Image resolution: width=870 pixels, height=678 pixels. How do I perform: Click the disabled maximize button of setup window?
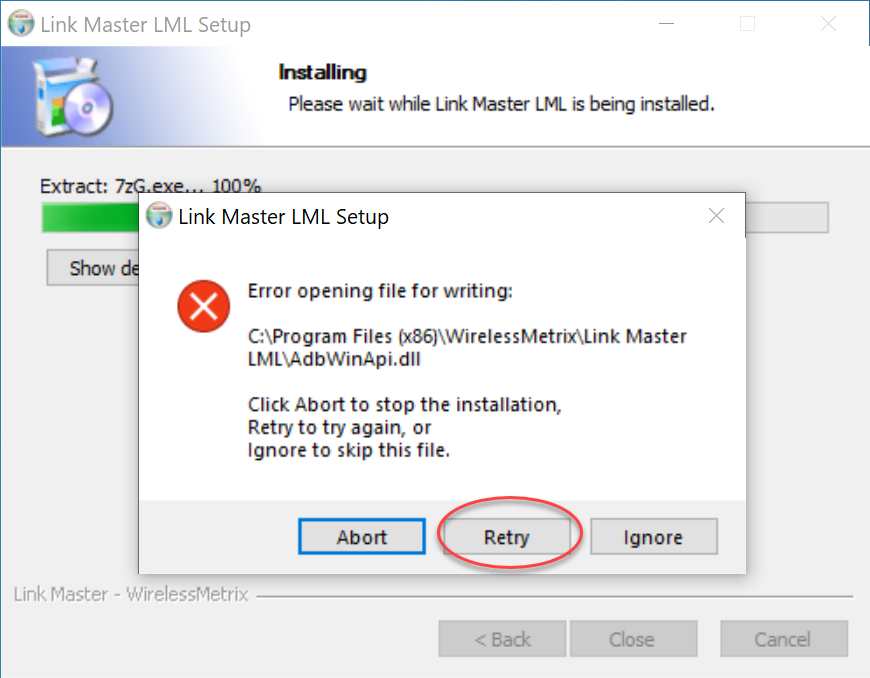pos(747,23)
